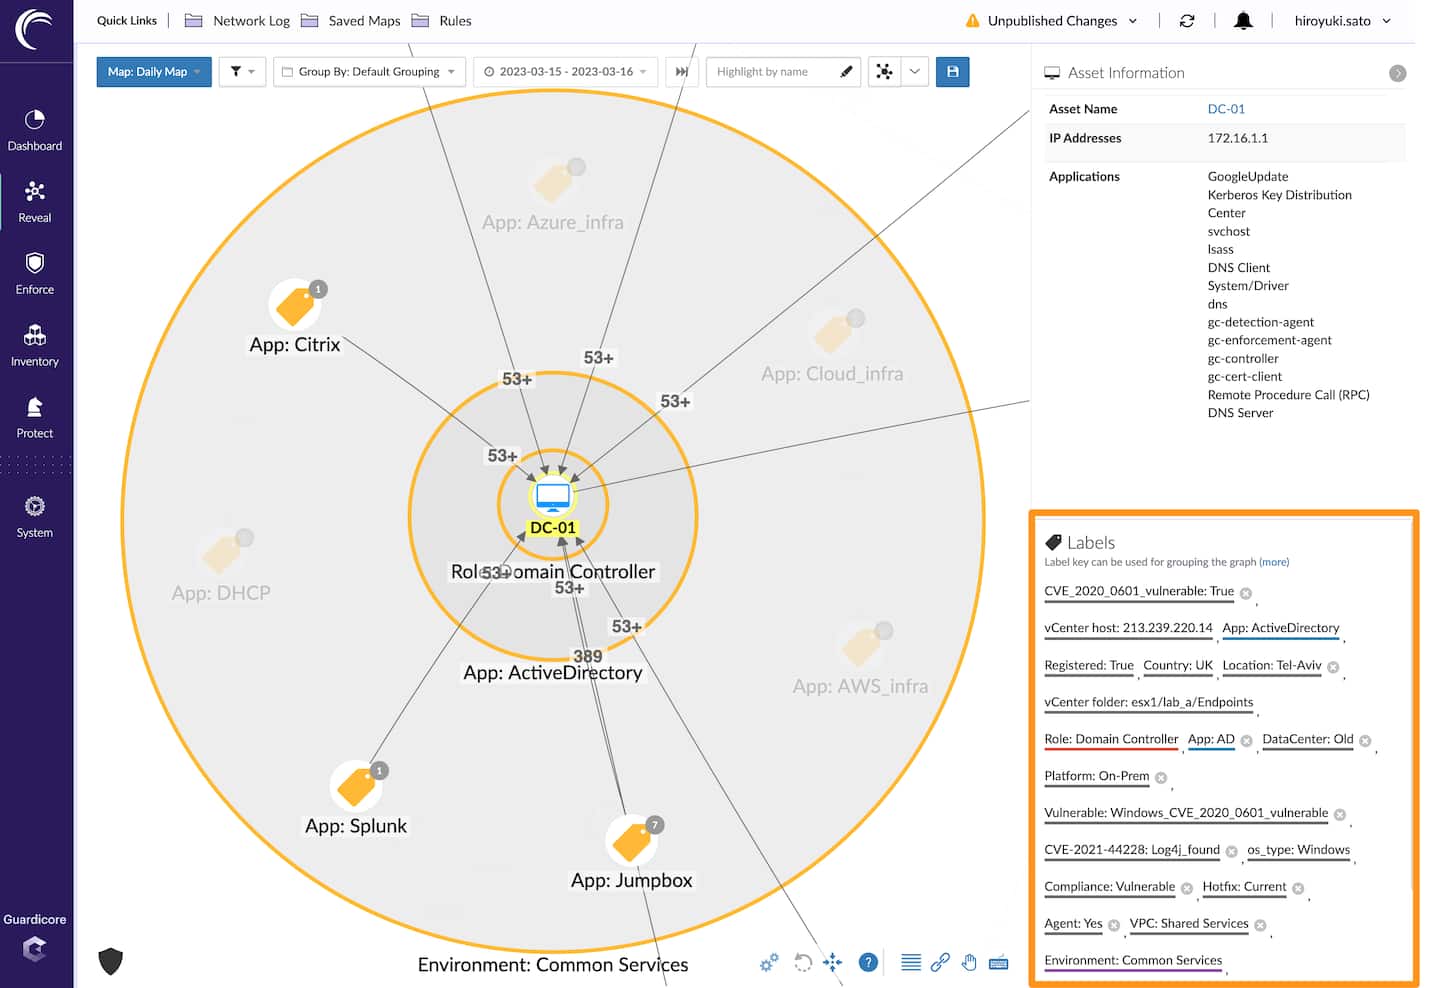Click the notifications bell icon
Image resolution: width=1440 pixels, height=988 pixels.
1243,21
